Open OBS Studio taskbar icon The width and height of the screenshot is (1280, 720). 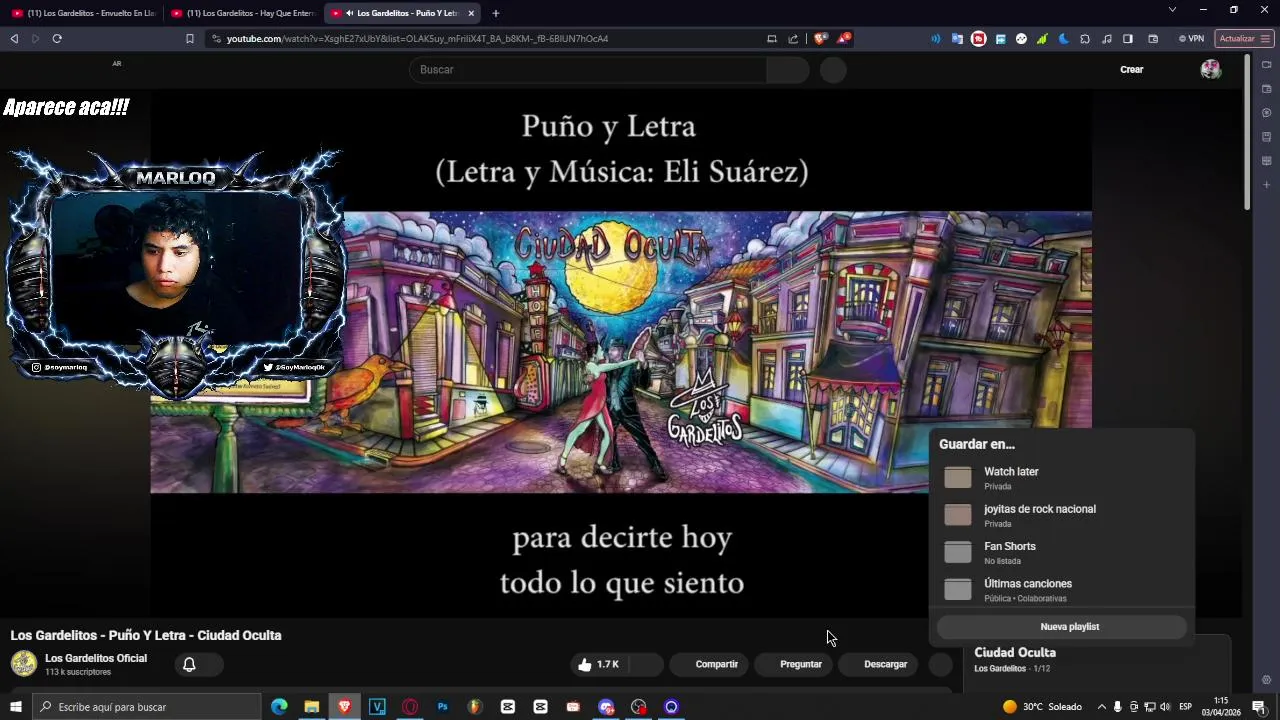(x=639, y=707)
